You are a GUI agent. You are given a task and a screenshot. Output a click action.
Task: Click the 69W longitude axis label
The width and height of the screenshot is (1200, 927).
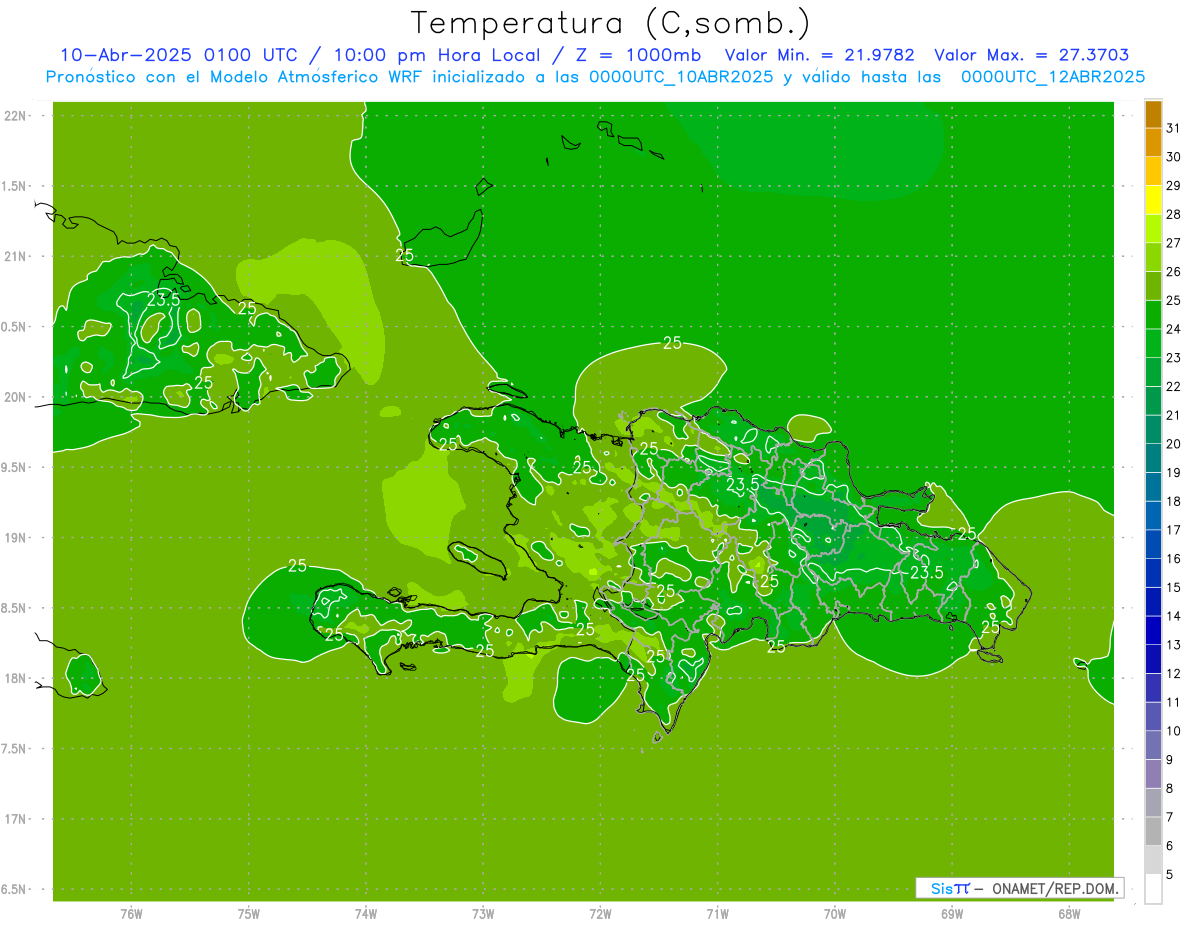(x=952, y=914)
